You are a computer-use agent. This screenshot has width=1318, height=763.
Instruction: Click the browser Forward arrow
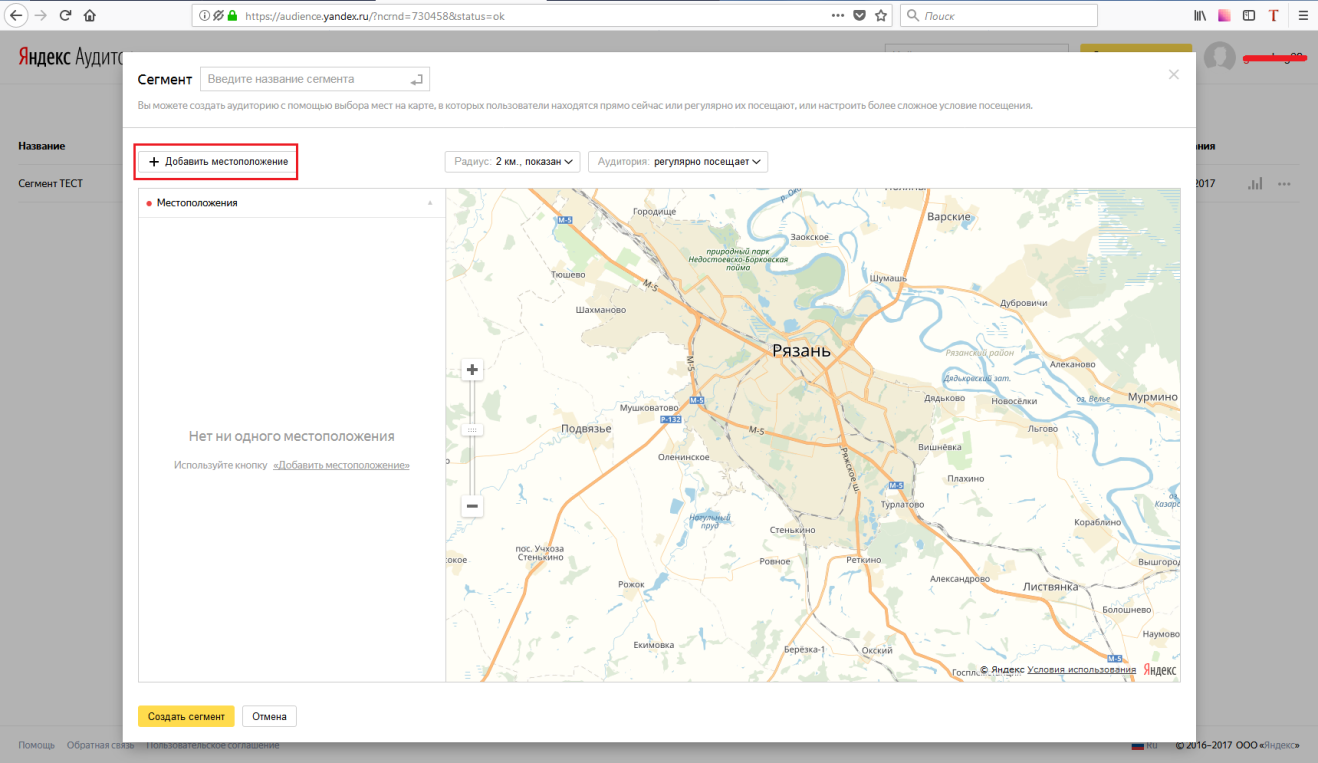(x=41, y=16)
